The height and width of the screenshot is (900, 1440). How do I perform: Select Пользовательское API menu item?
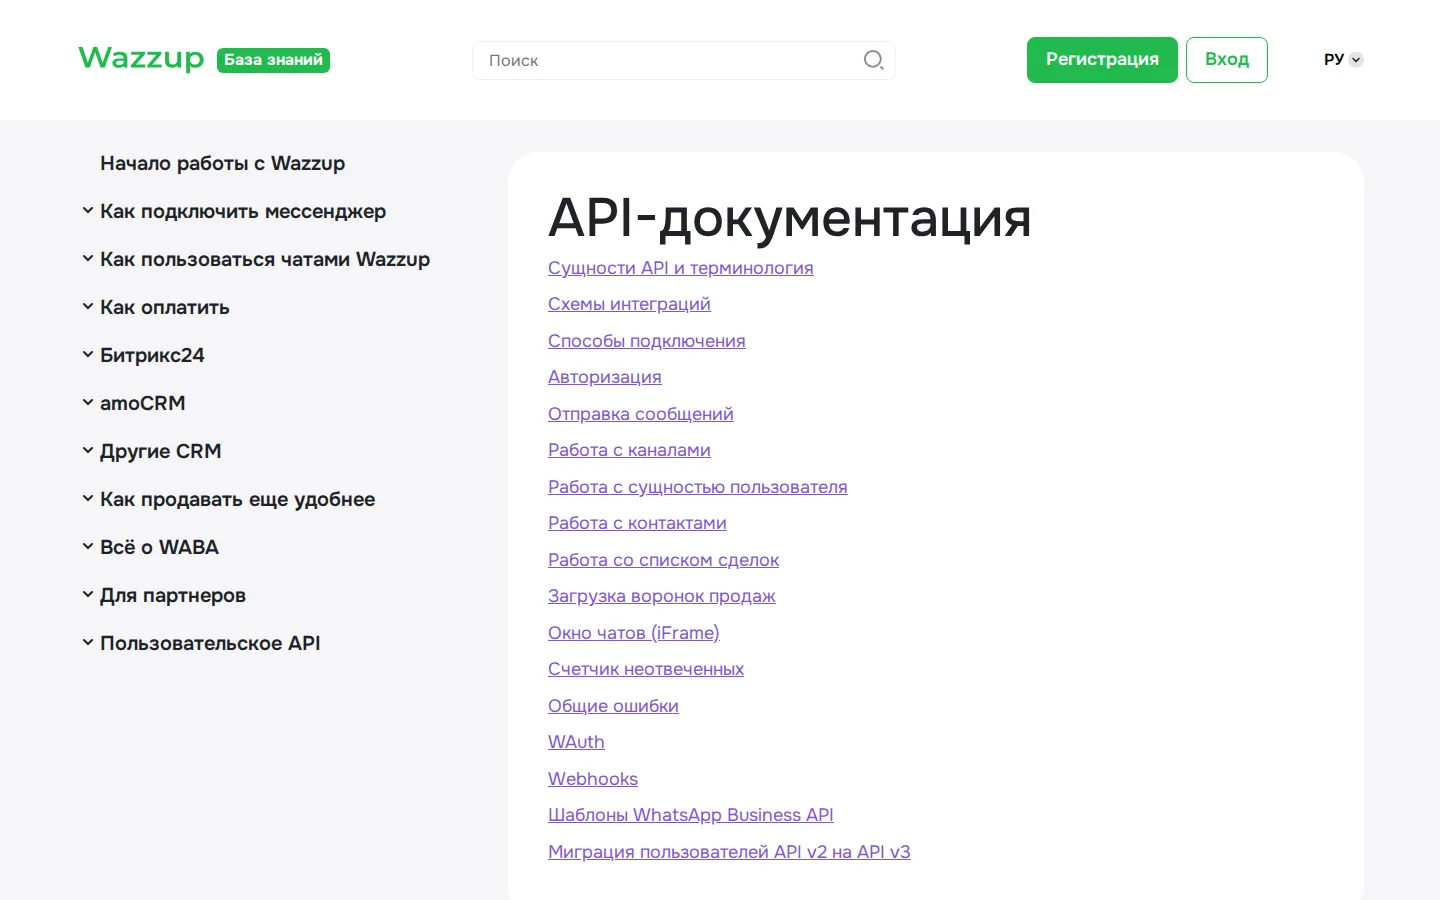210,643
